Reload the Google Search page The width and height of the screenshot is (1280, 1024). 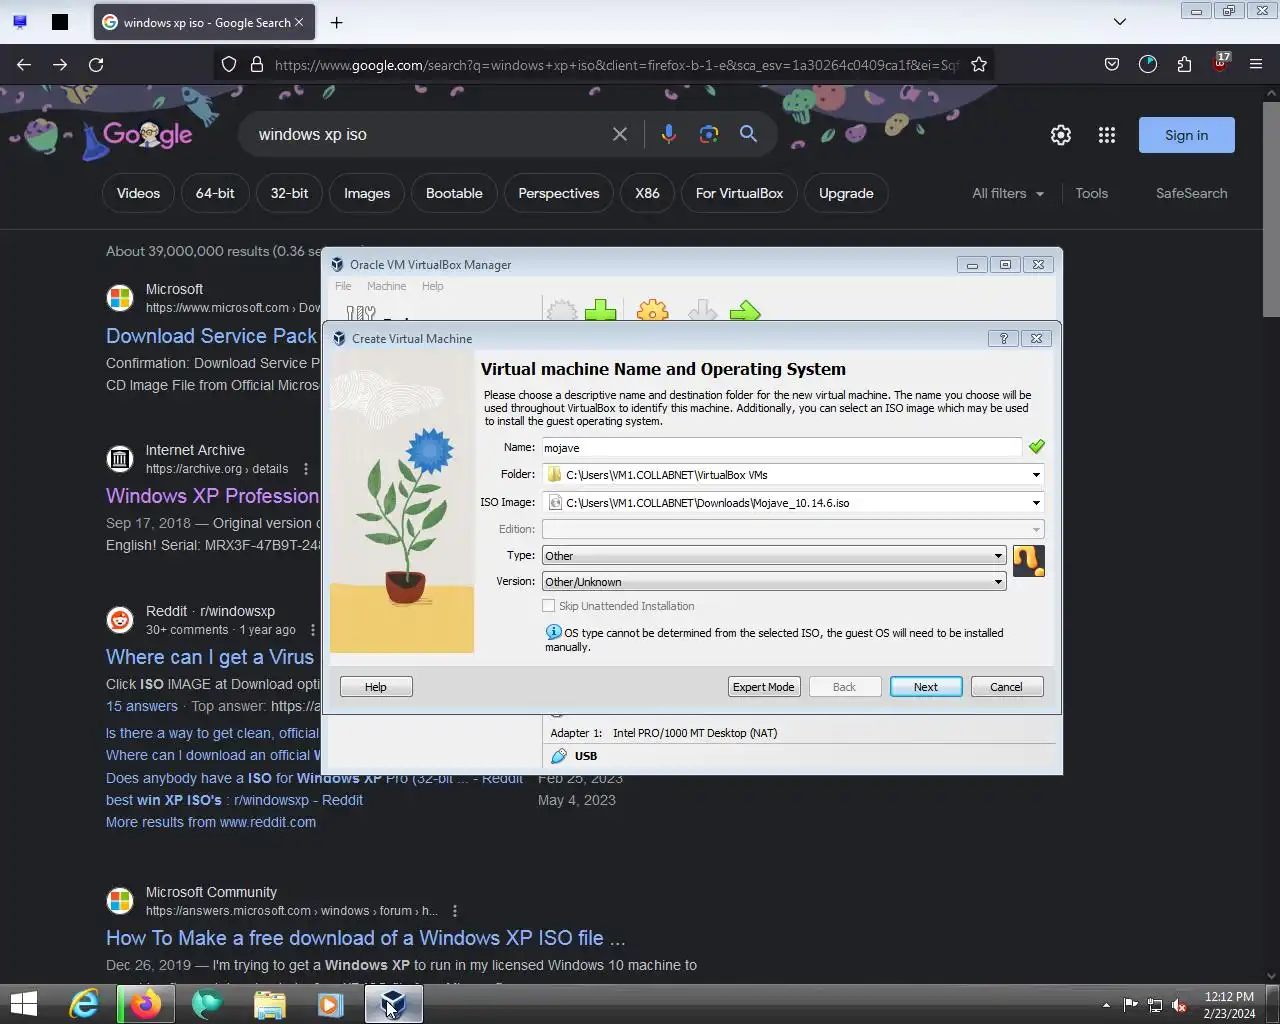96,65
